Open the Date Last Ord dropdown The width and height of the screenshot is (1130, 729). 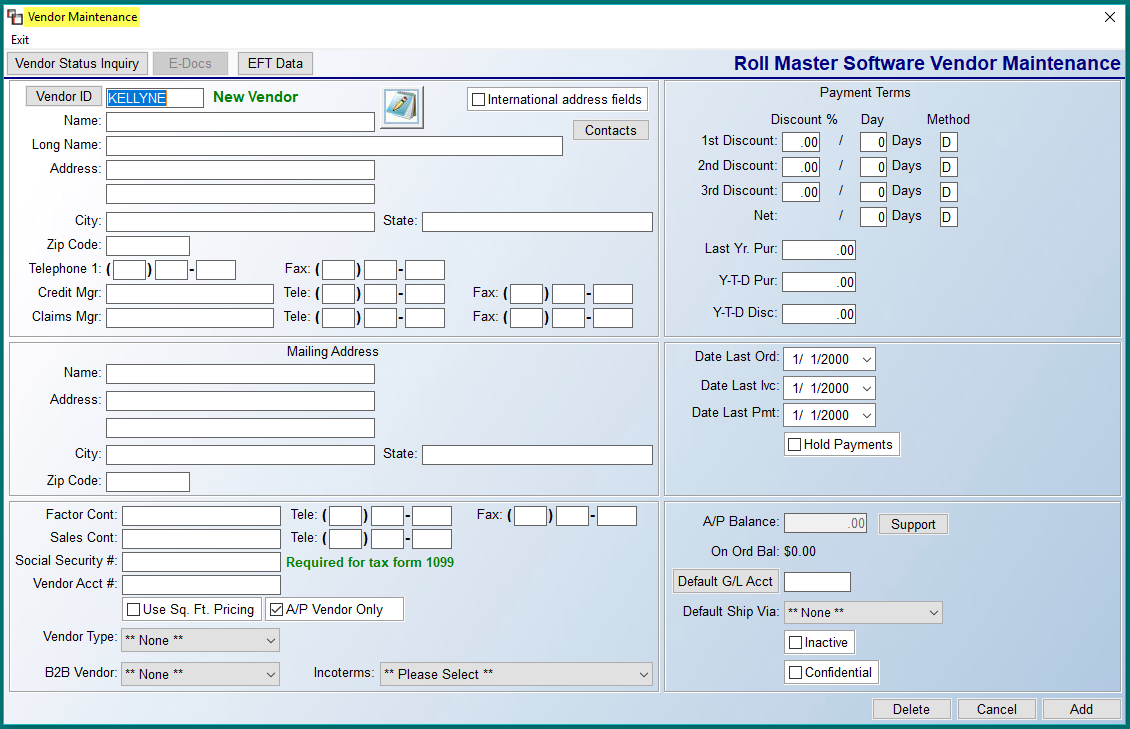pyautogui.click(x=867, y=359)
